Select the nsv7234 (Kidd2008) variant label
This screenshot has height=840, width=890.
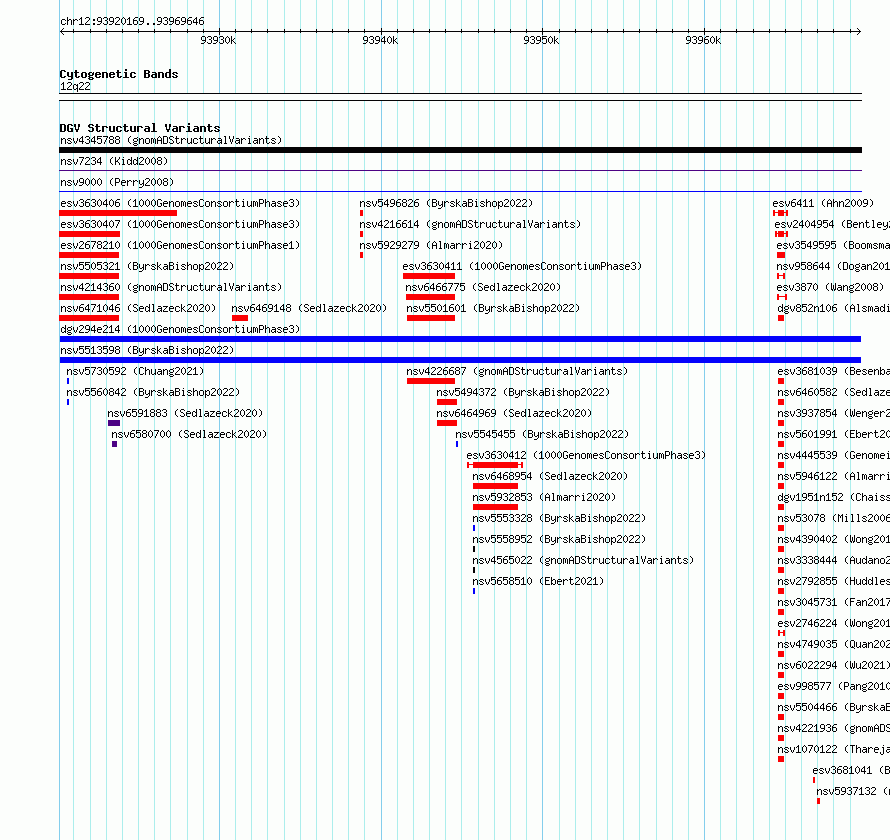[x=114, y=161]
